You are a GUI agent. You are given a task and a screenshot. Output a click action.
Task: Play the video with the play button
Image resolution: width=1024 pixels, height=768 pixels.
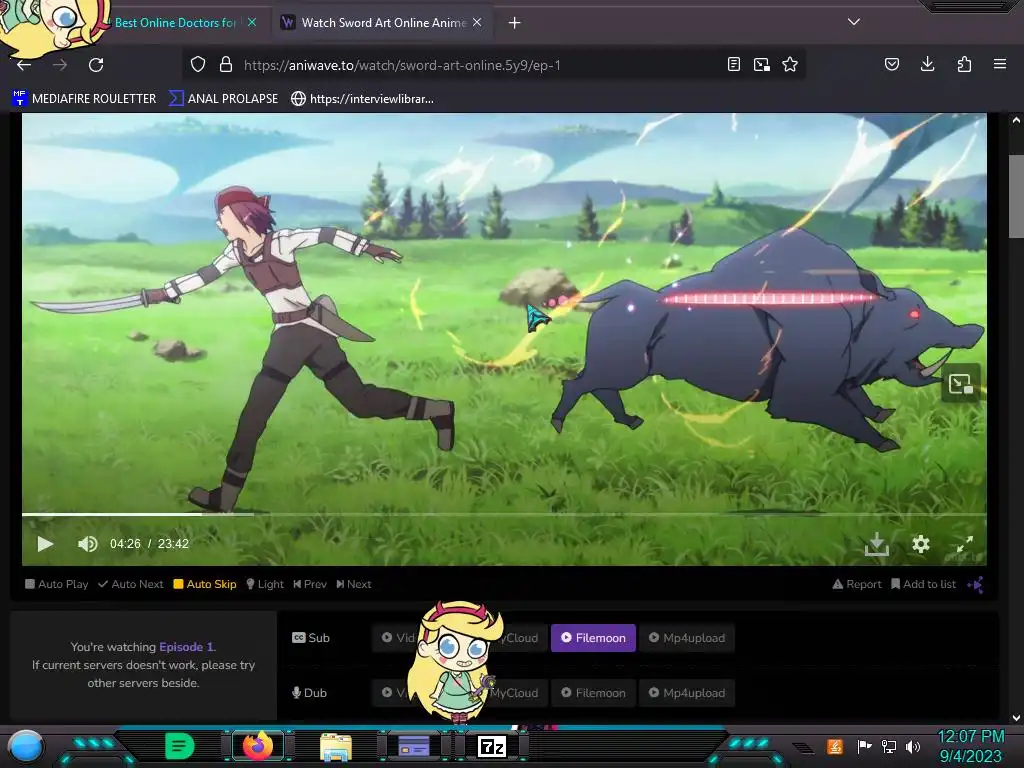pos(44,544)
